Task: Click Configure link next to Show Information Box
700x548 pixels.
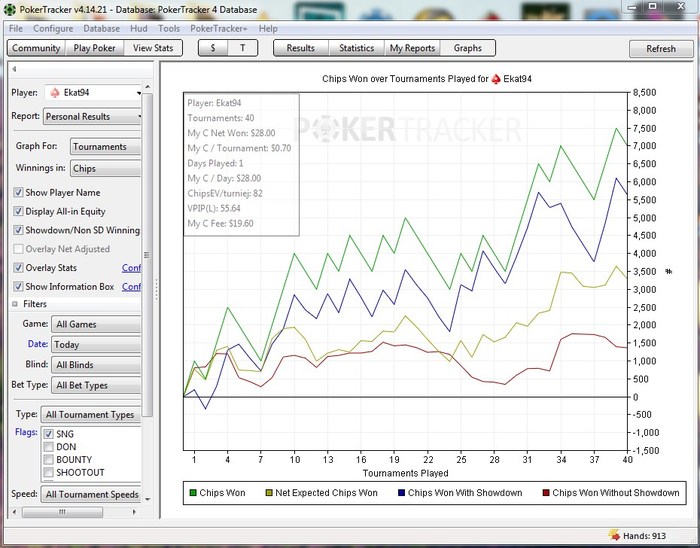Action: [131, 286]
